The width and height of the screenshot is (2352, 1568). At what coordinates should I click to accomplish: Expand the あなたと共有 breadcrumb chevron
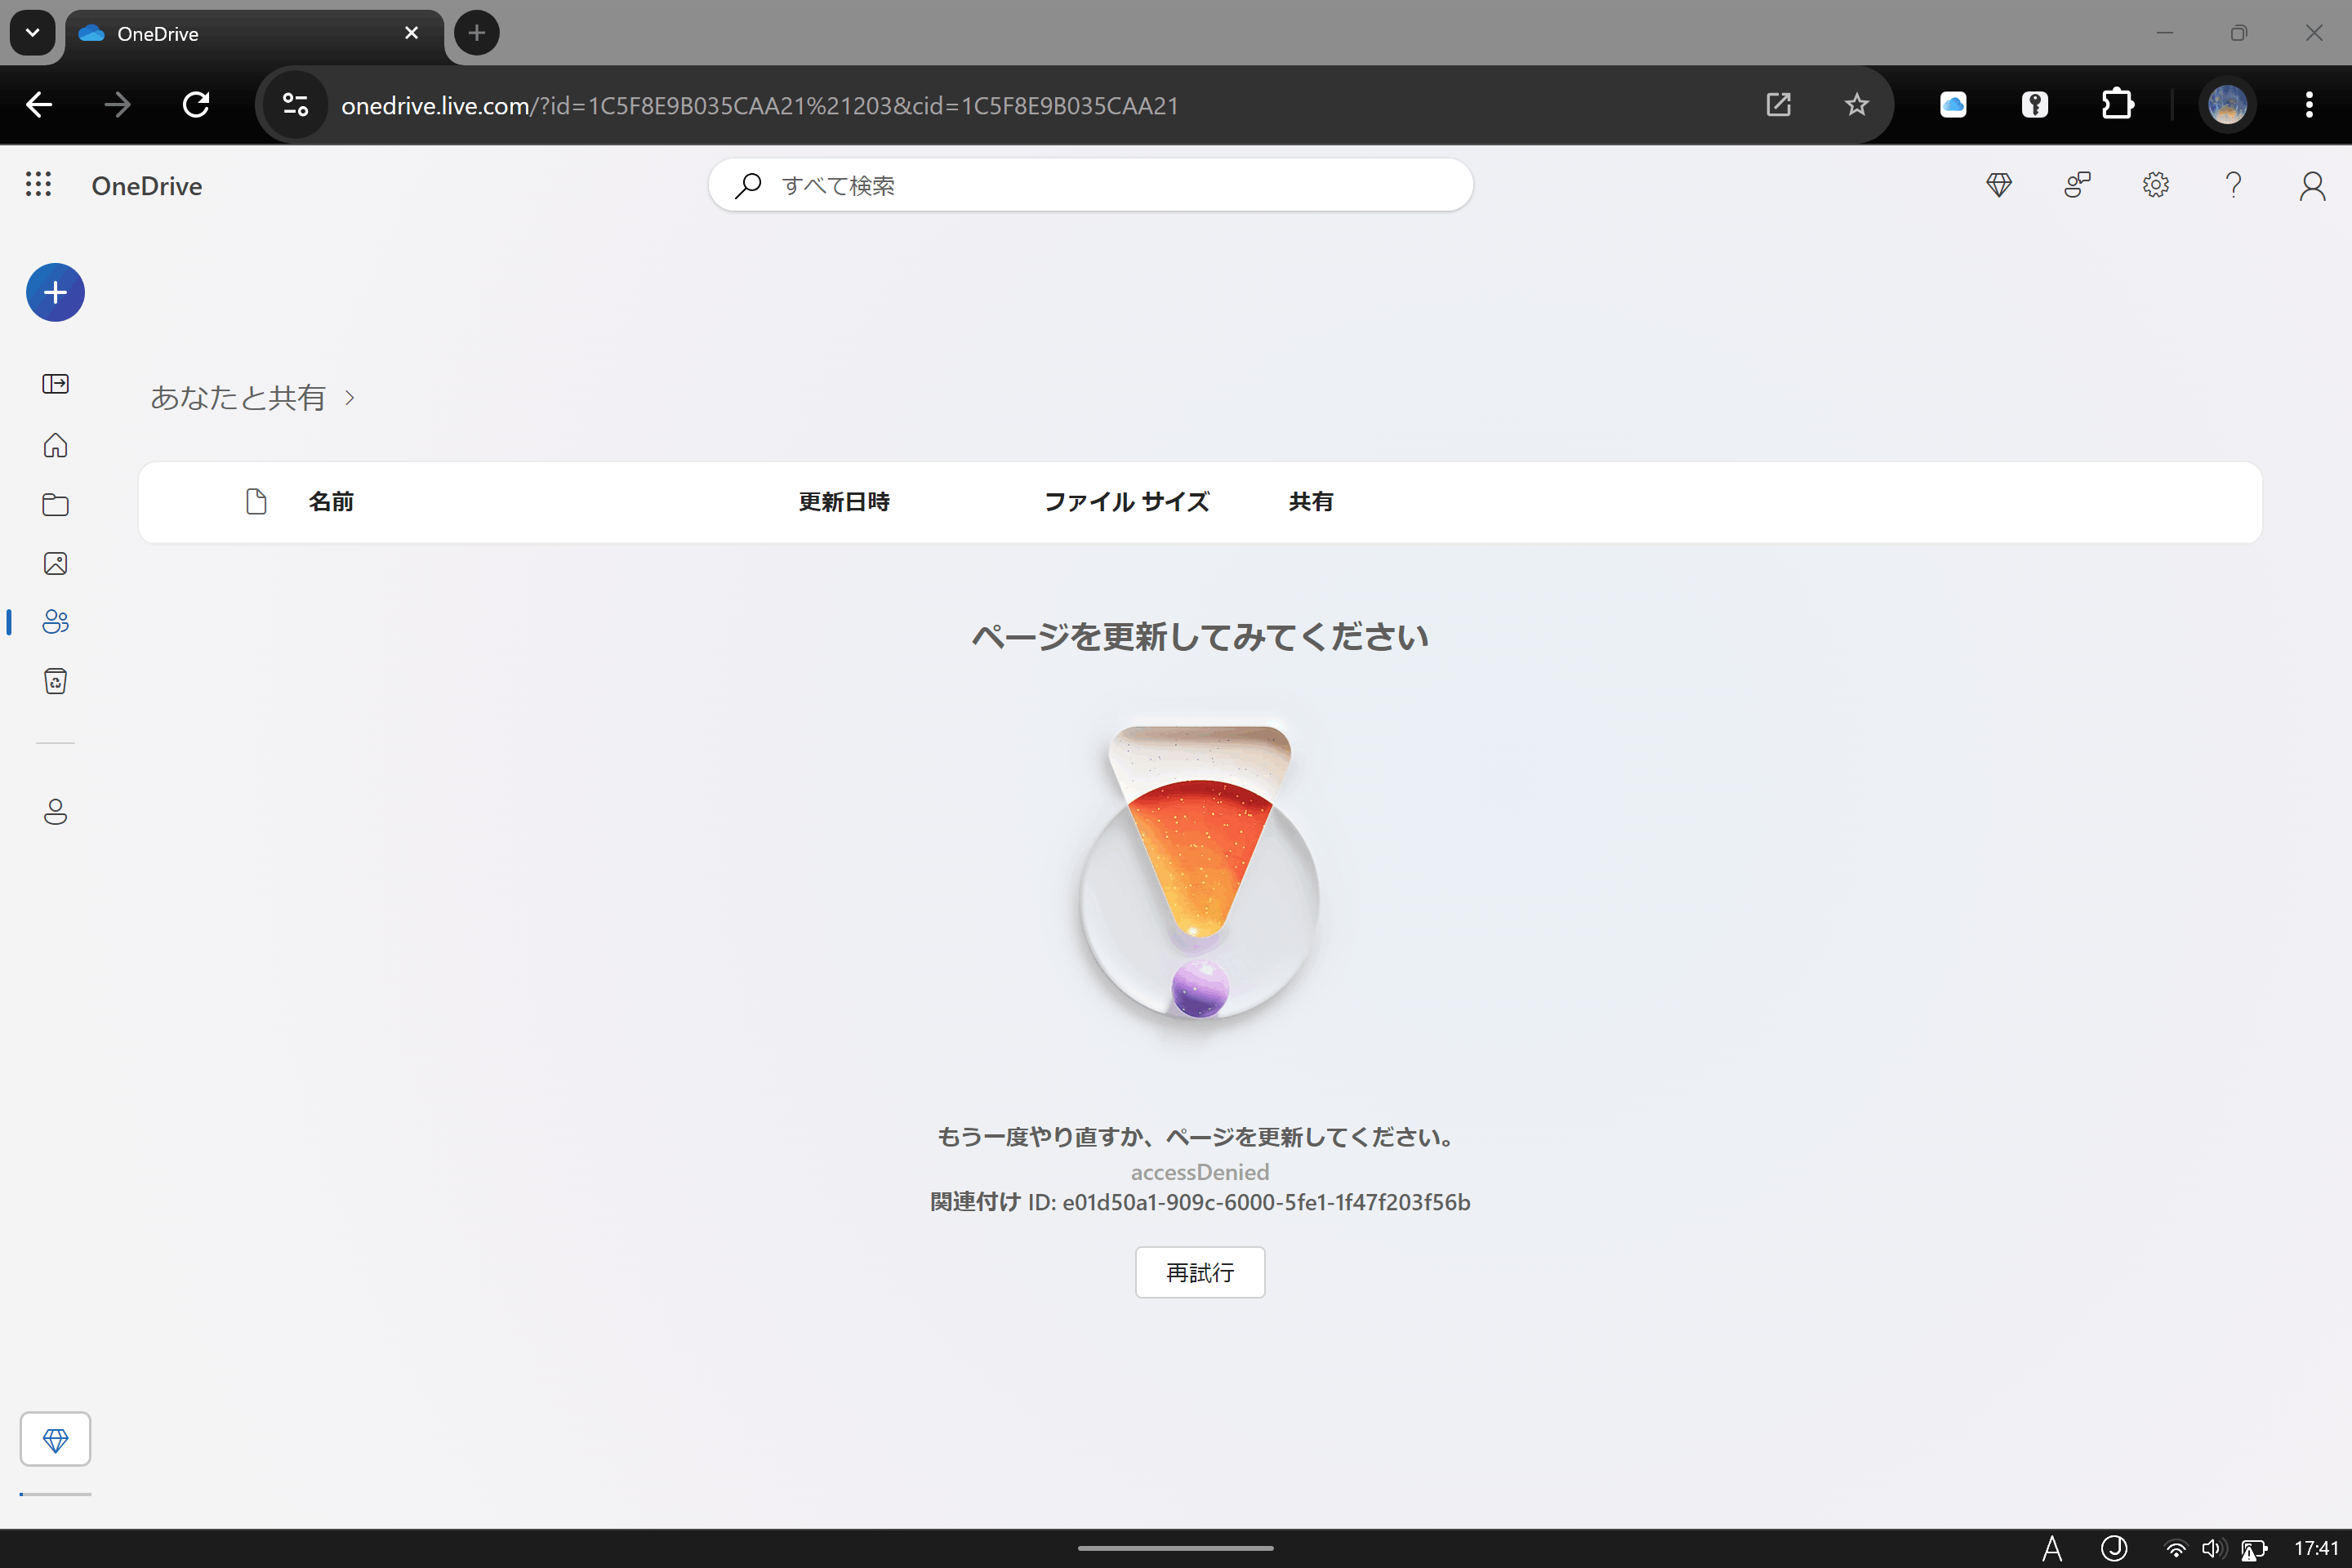(x=350, y=397)
